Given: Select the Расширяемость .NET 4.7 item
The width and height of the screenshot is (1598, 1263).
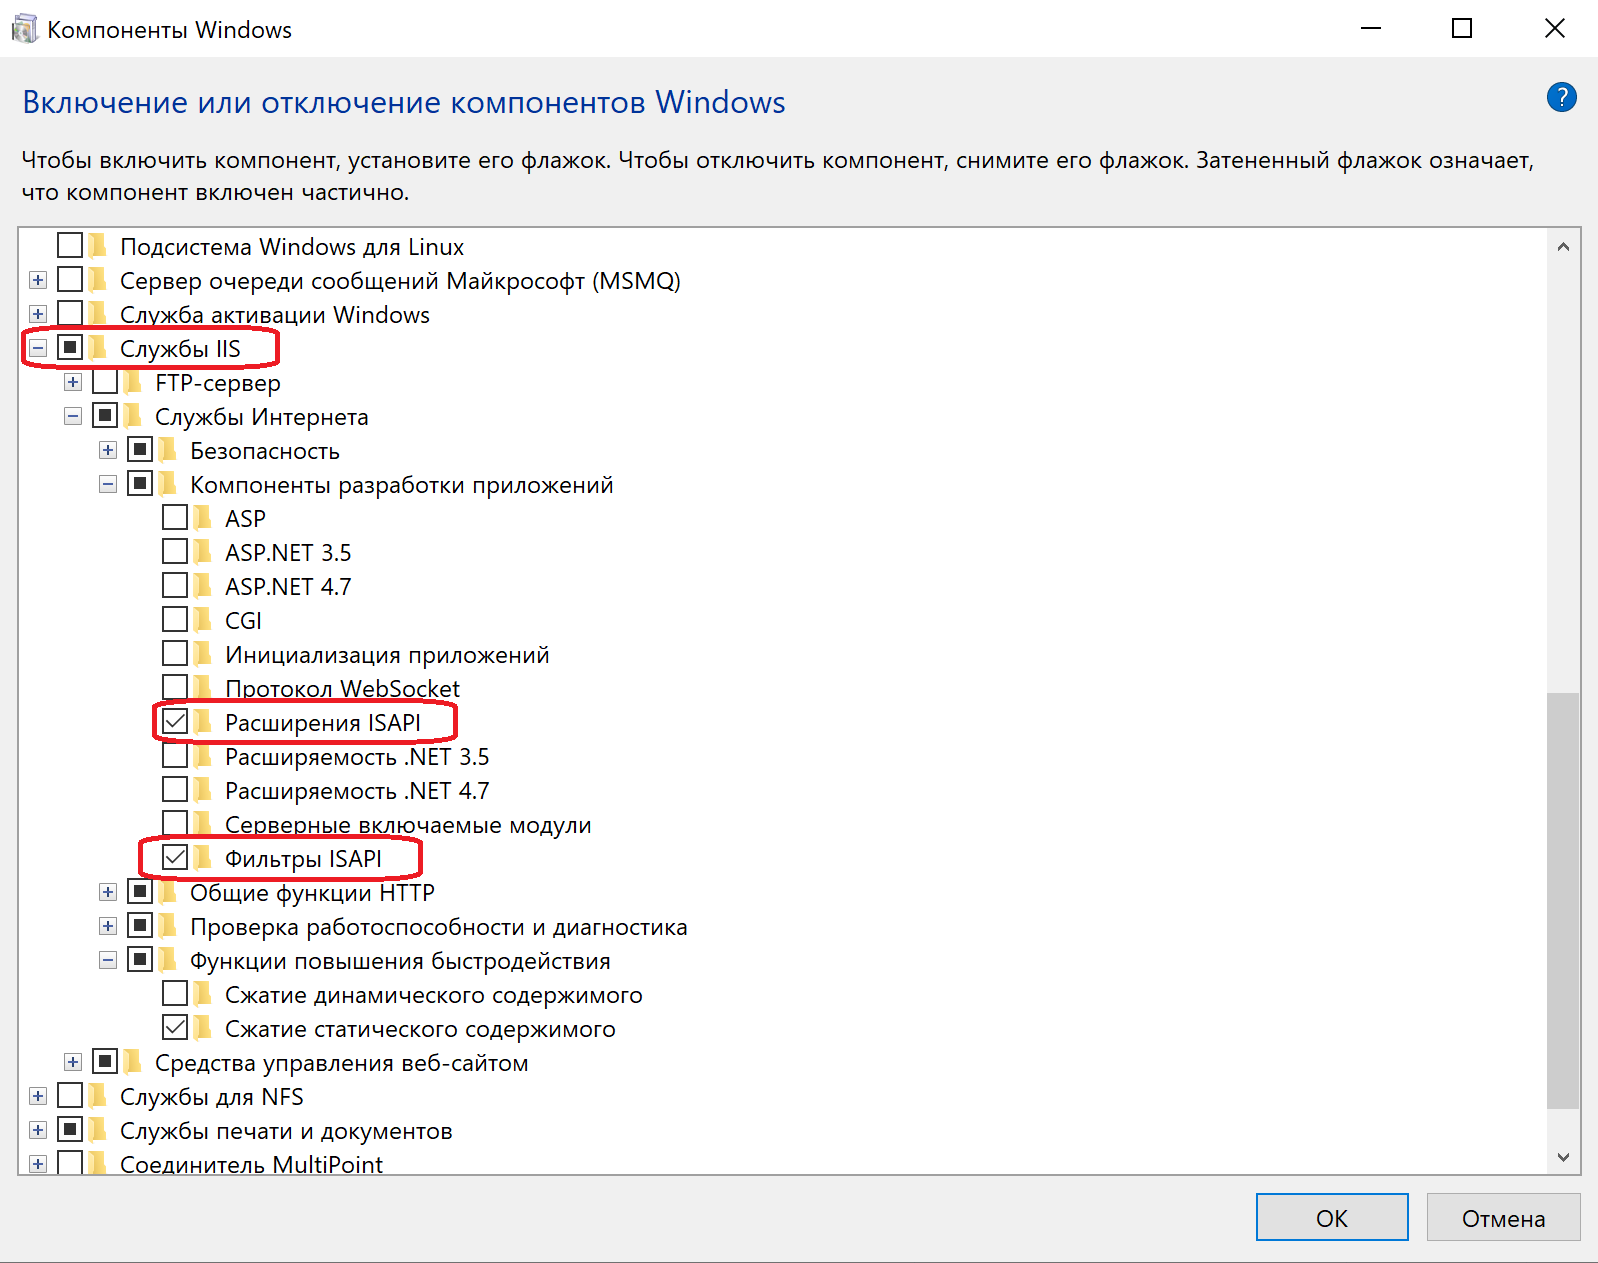Looking at the screenshot, I should pyautogui.click(x=357, y=791).
